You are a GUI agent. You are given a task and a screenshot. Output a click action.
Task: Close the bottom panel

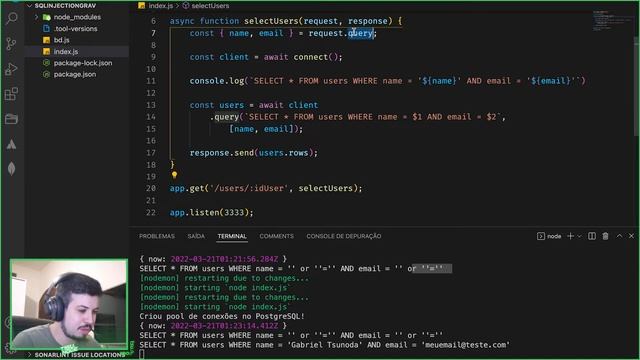tap(631, 236)
